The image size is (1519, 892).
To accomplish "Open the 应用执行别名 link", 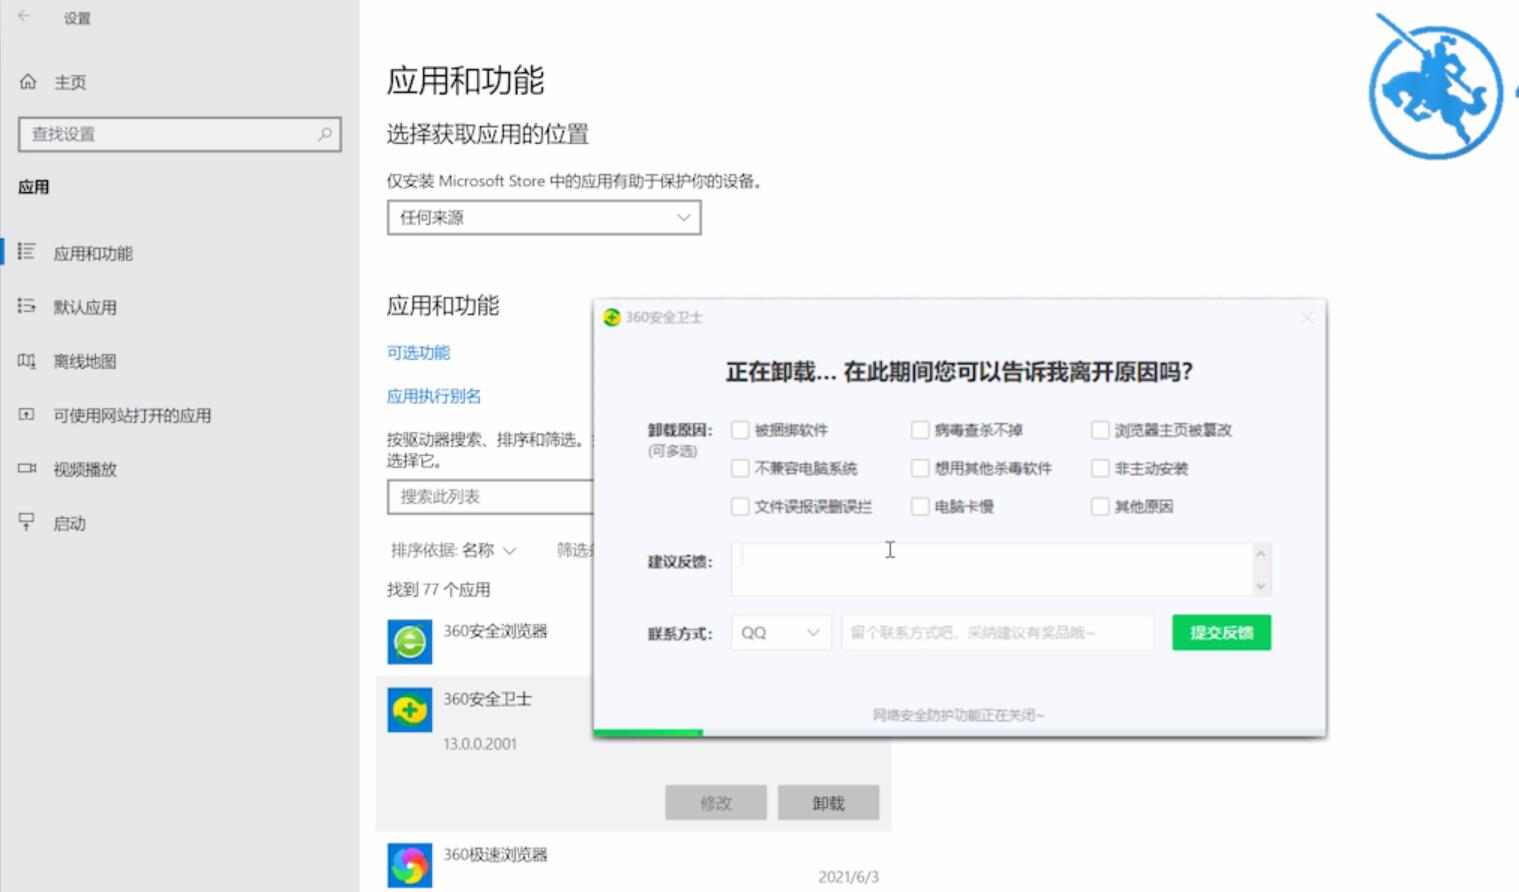I will [434, 396].
